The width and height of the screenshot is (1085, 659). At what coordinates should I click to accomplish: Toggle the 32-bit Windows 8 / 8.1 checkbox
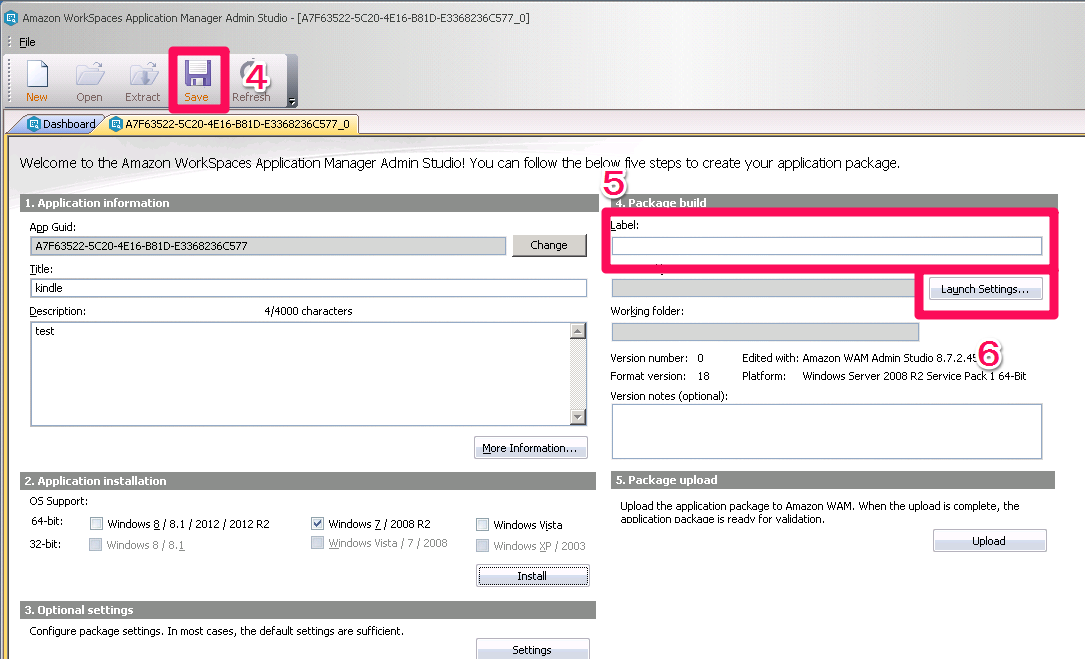coord(95,545)
